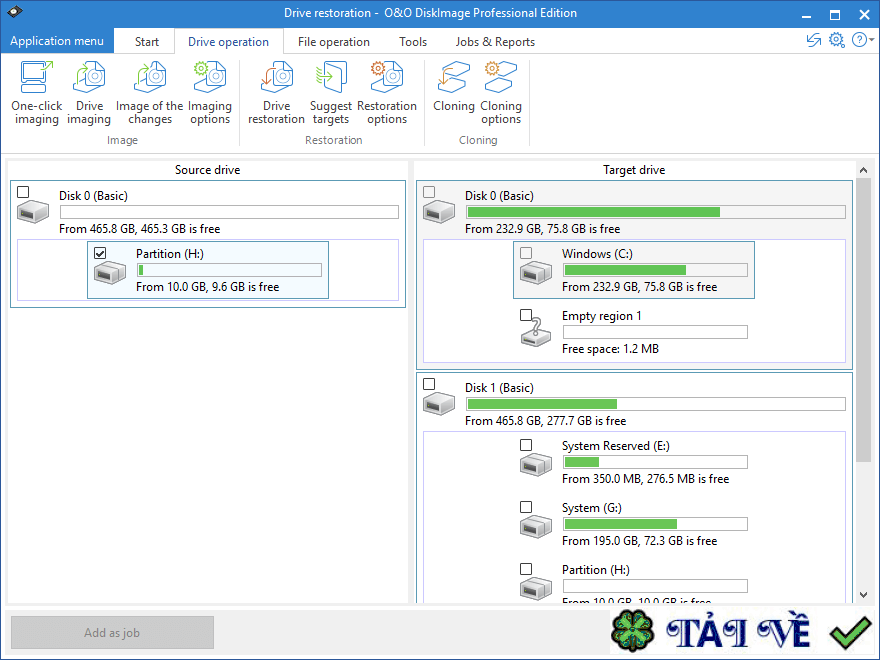880x660 pixels.
Task: Click the O&O DiskImage app logo icon
Action: pos(15,12)
